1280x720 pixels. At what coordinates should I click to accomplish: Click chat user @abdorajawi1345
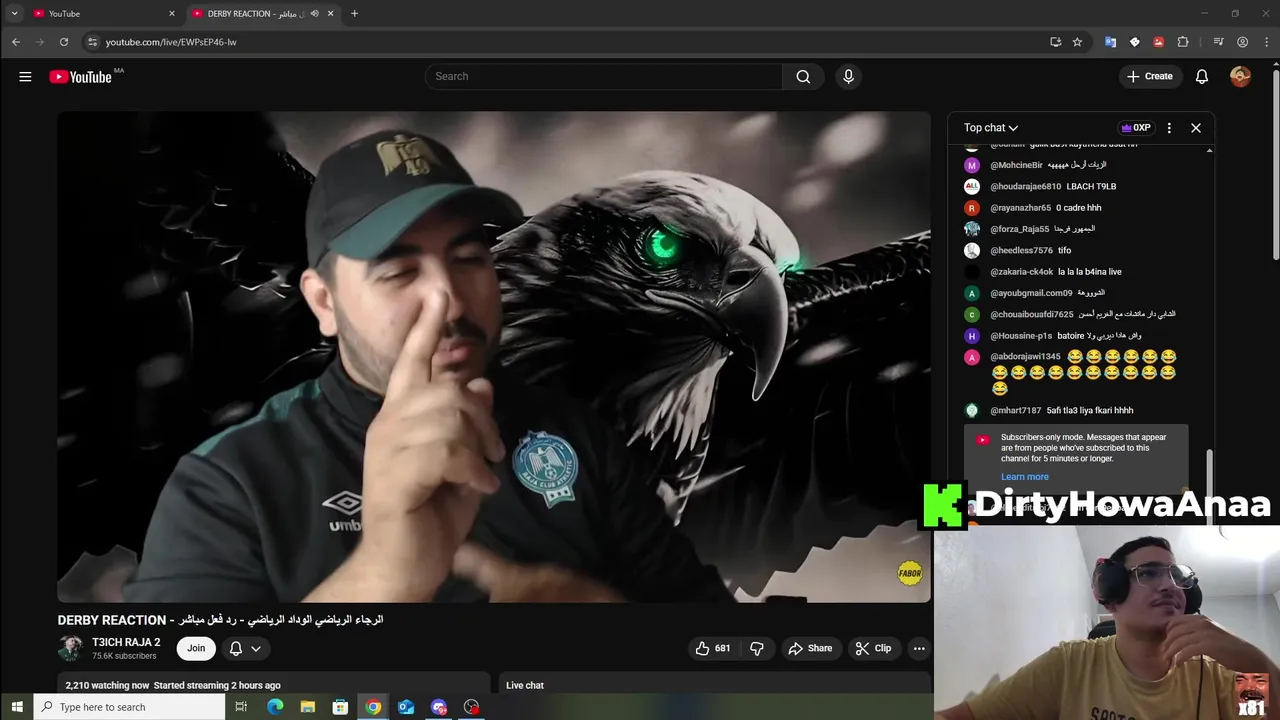click(1025, 357)
